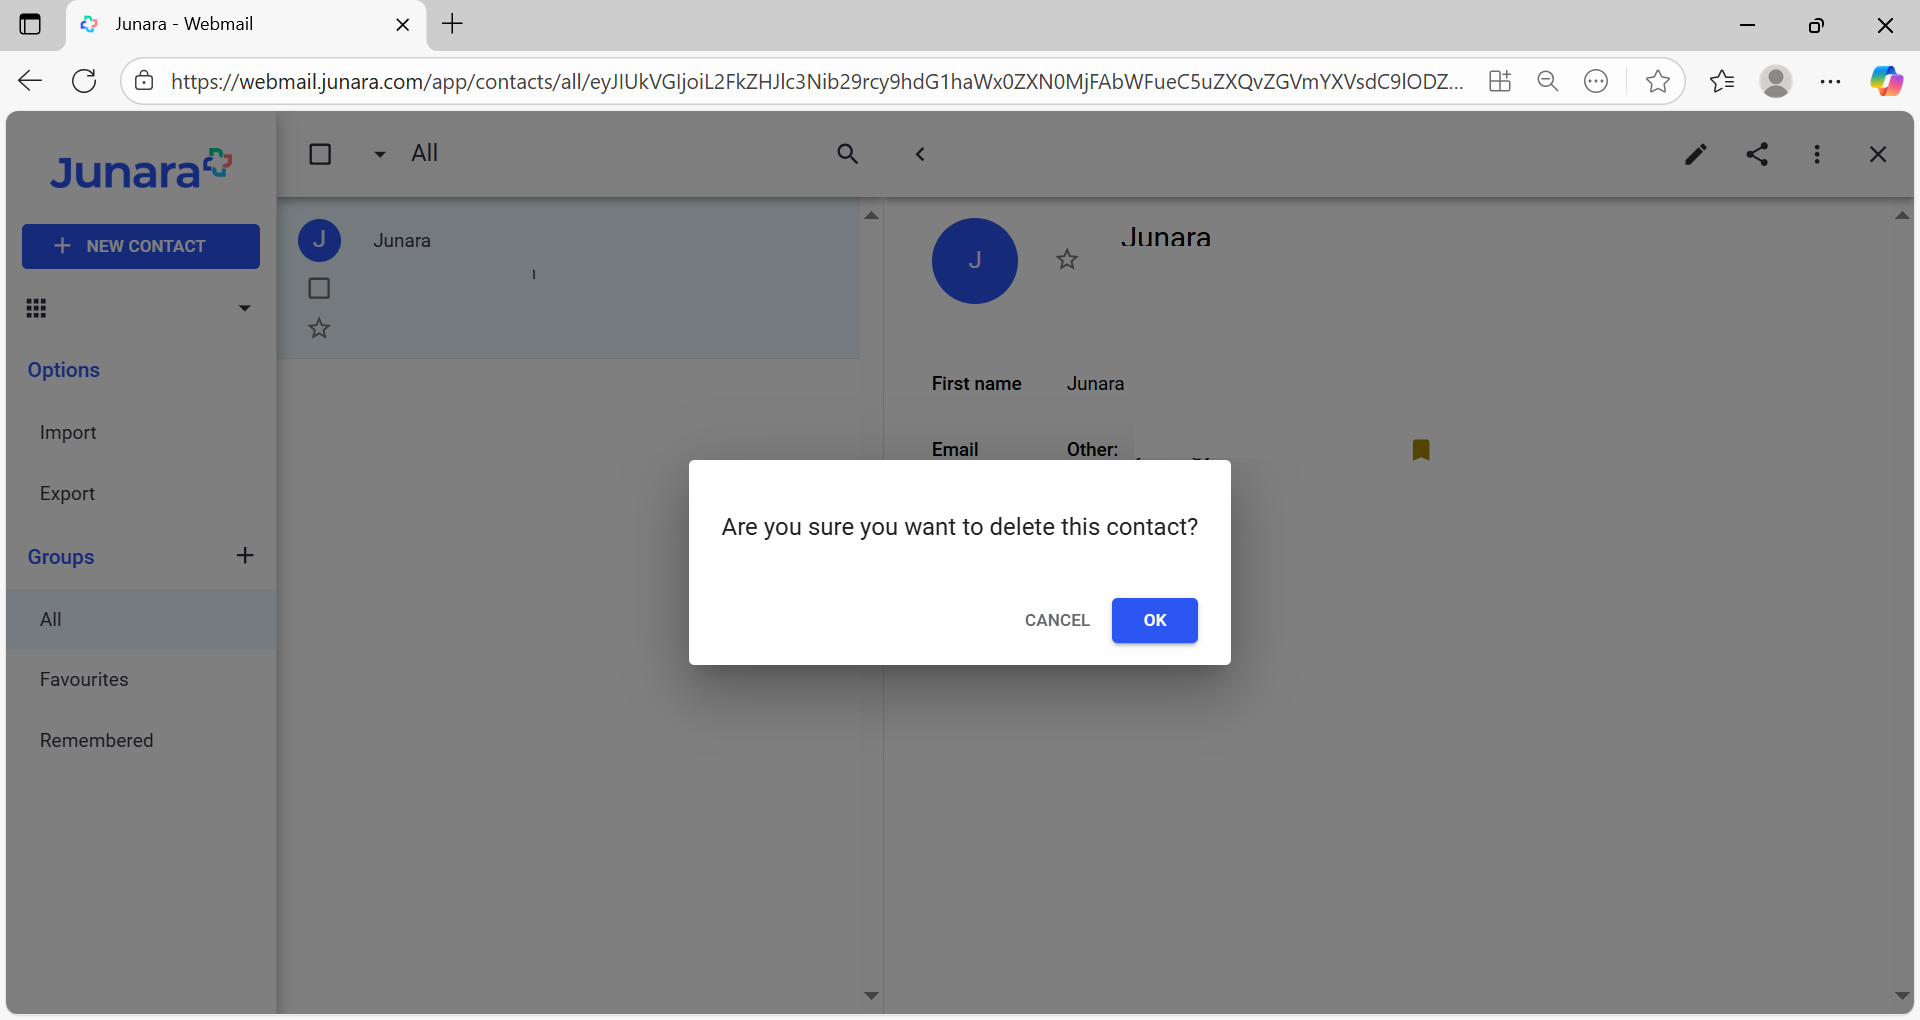Open browser Settings and more menu

coord(1830,81)
